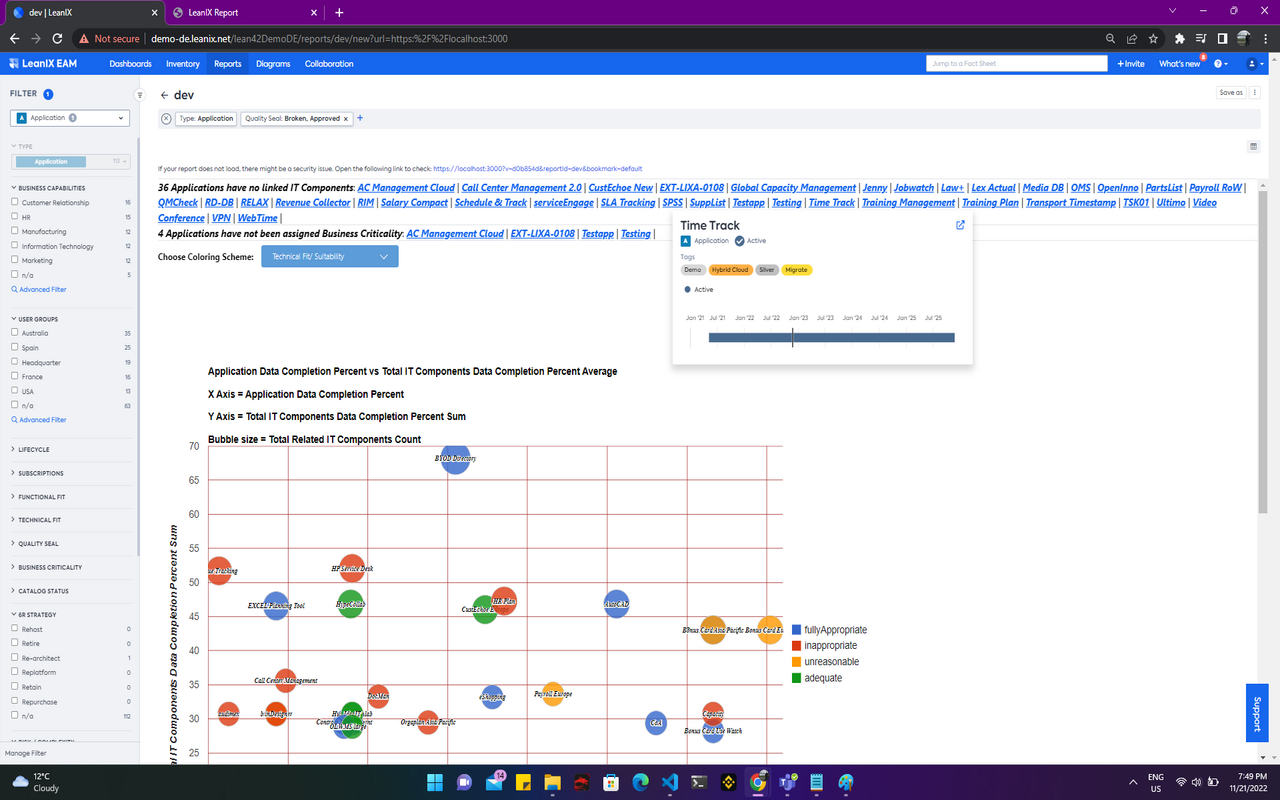The height and width of the screenshot is (800, 1280).
Task: Open Time Track fact sheet via external link icon
Action: pyautogui.click(x=960, y=225)
